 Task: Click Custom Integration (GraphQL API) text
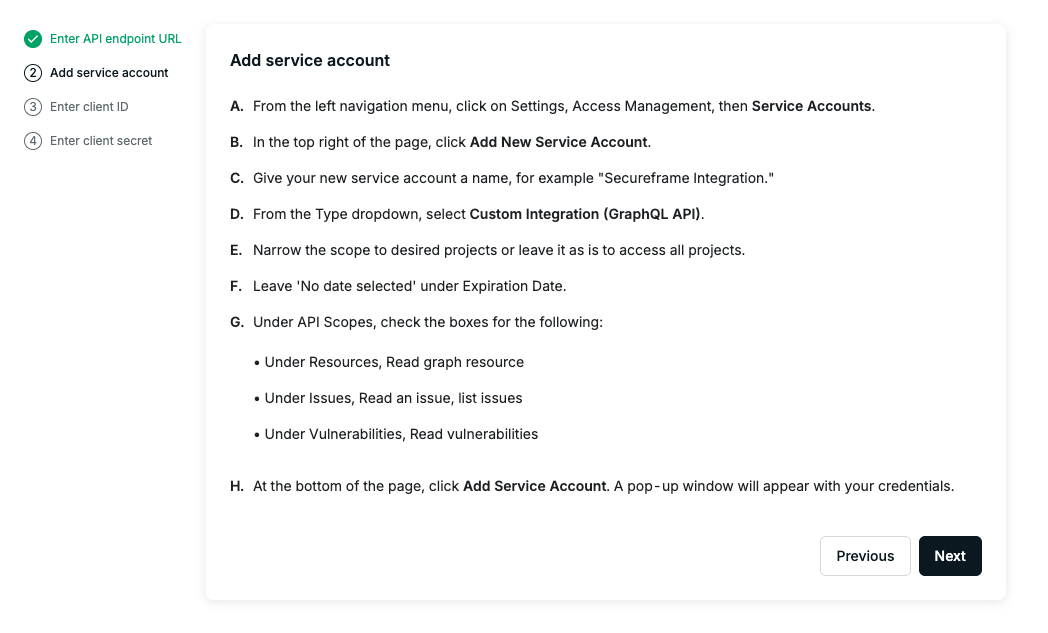coord(585,215)
